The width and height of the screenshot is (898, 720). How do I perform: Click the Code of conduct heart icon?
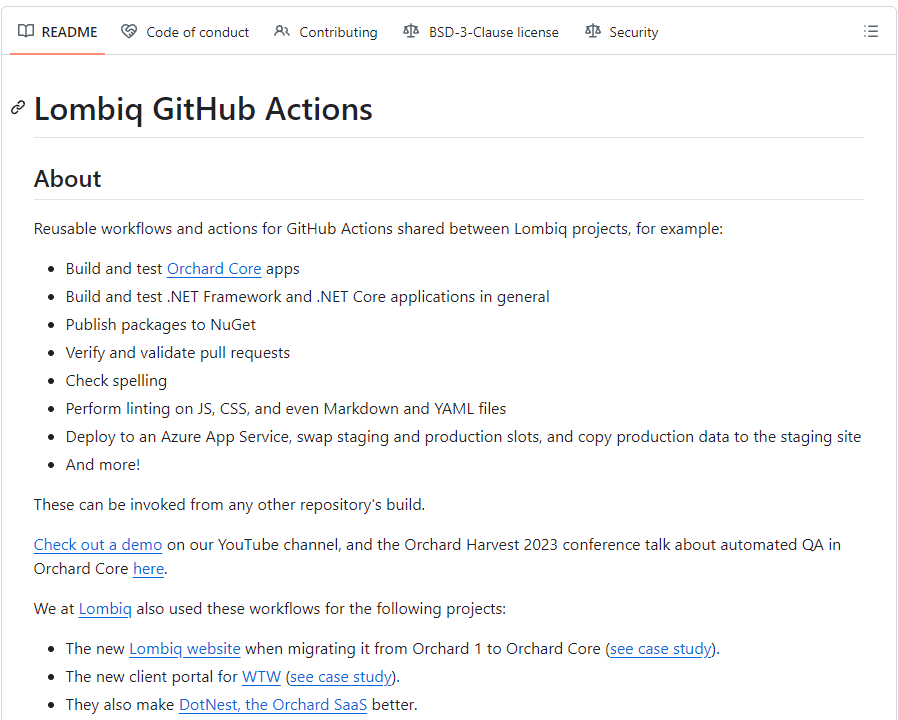(129, 31)
